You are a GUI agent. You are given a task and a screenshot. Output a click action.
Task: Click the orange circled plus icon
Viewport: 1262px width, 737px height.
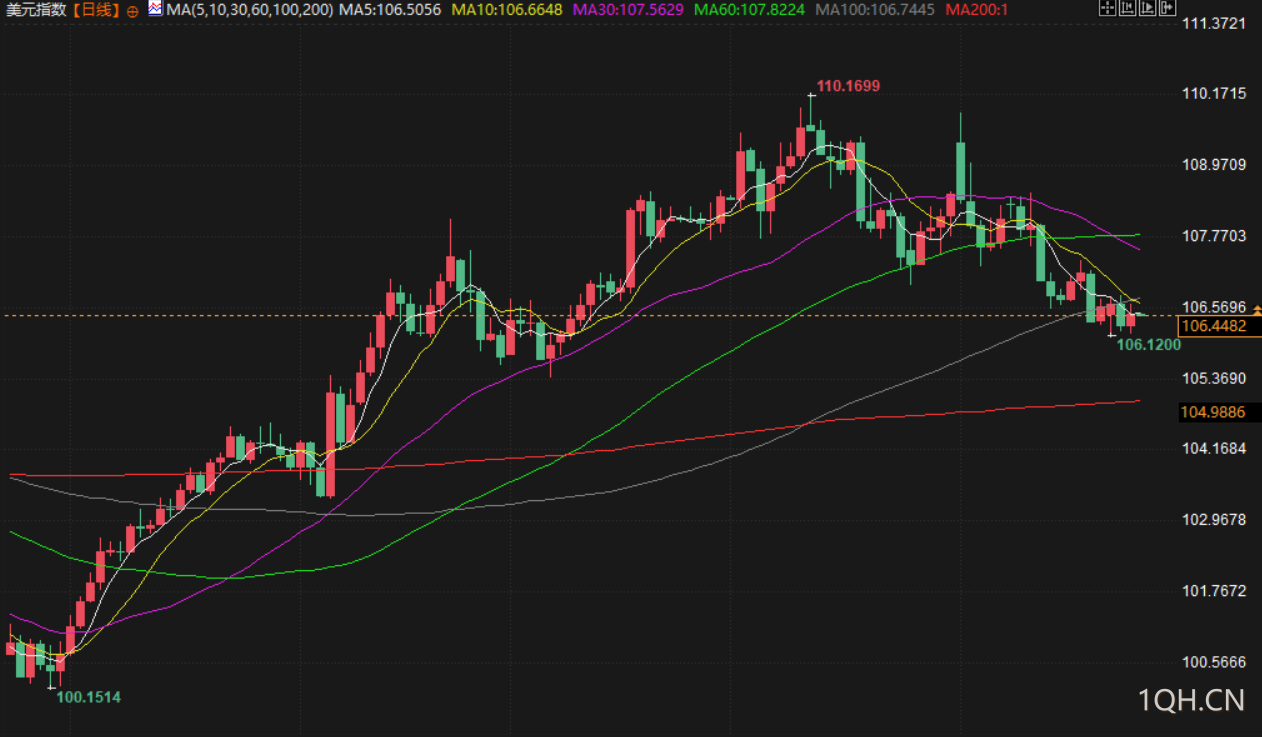(x=133, y=11)
